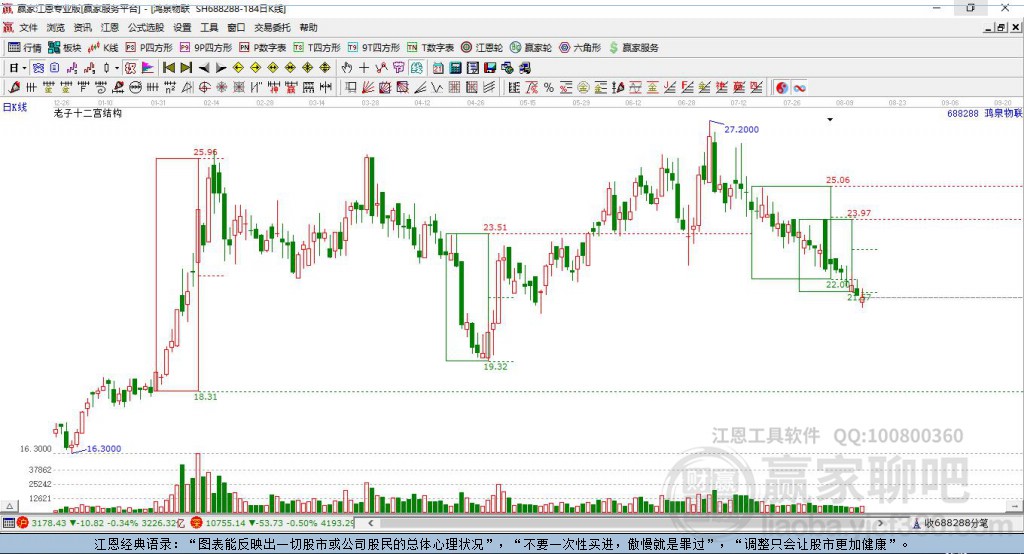Open the T四方形 time square
The height and width of the screenshot is (554, 1024).
pos(317,48)
